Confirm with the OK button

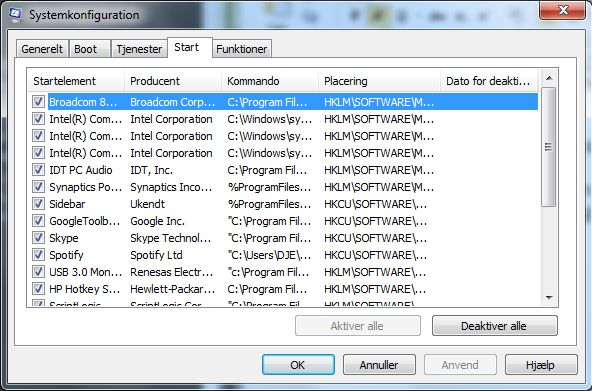[298, 365]
